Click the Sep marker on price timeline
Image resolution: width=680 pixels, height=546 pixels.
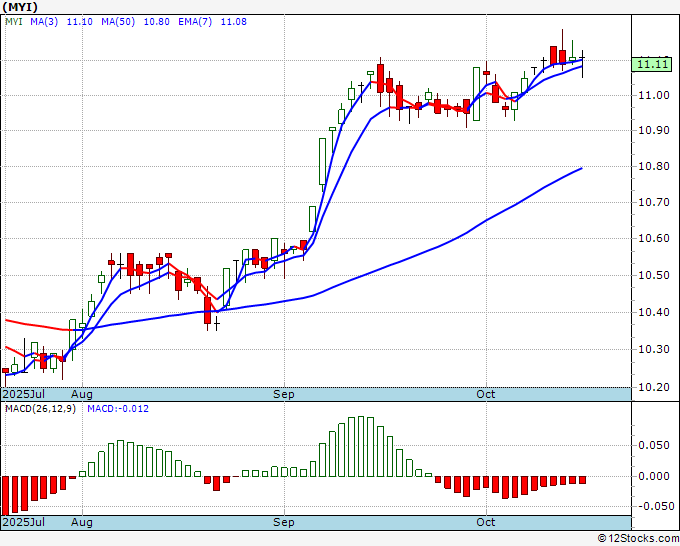[x=284, y=394]
